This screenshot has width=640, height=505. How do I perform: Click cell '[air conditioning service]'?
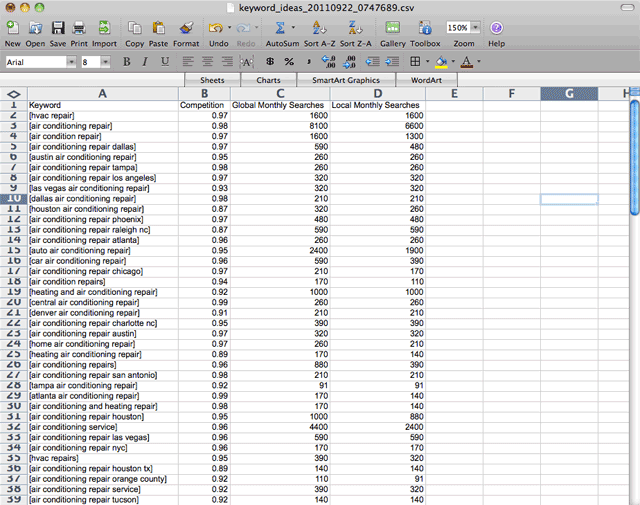pyautogui.click(x=102, y=427)
